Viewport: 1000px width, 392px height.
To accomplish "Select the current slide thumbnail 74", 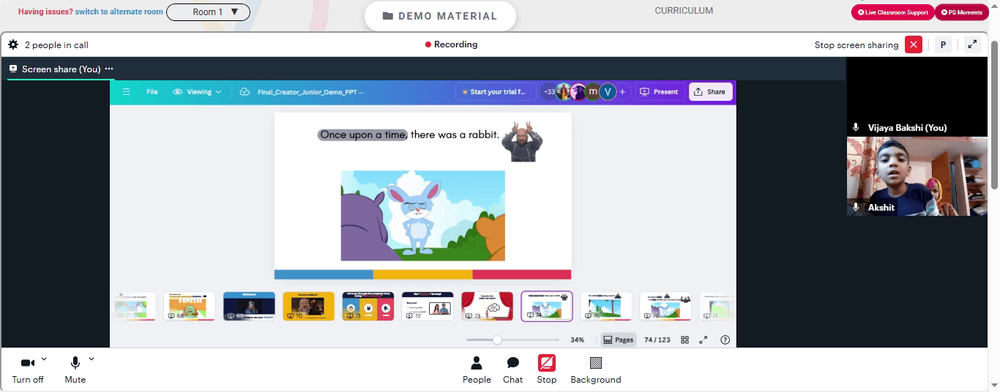I will [x=547, y=306].
